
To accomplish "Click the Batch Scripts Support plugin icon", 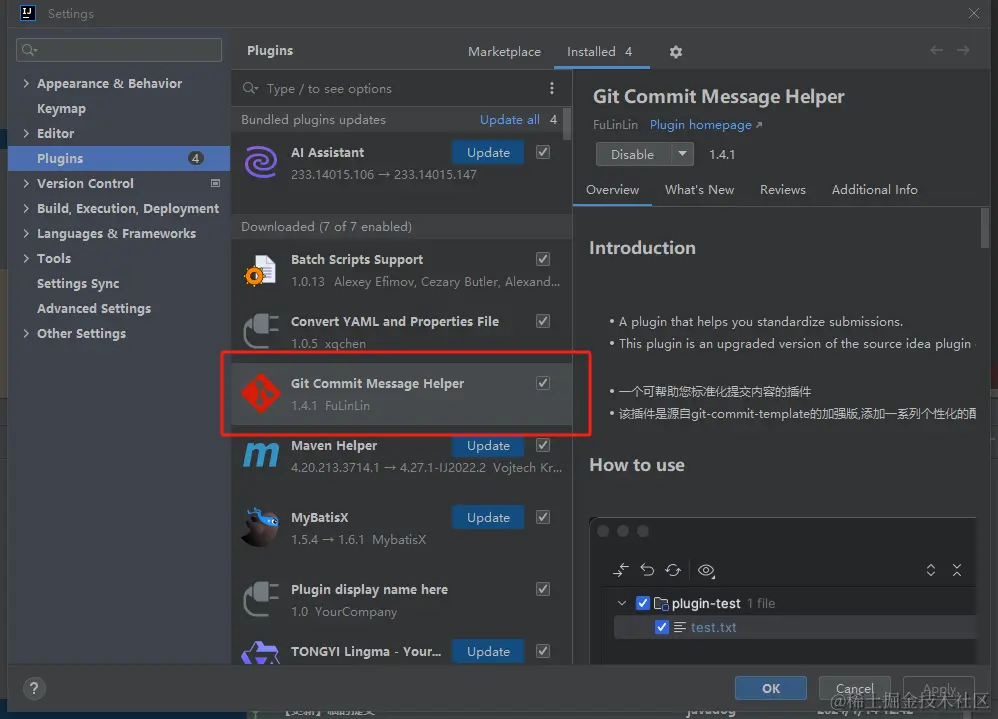I will 260,270.
